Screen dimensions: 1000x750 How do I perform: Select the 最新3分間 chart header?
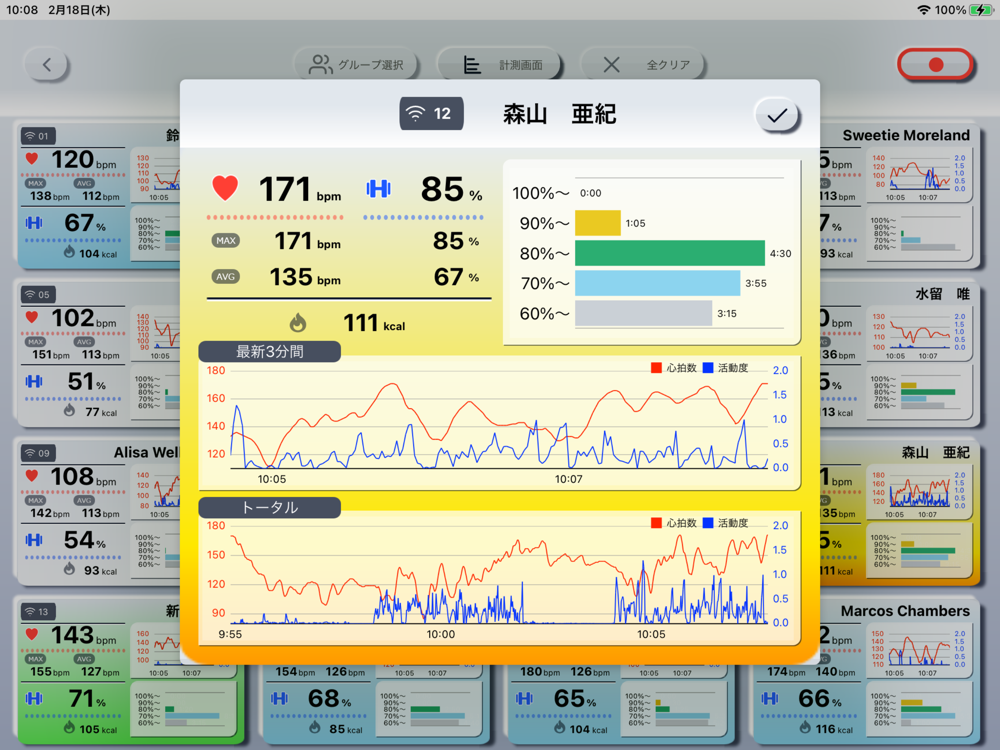[269, 351]
